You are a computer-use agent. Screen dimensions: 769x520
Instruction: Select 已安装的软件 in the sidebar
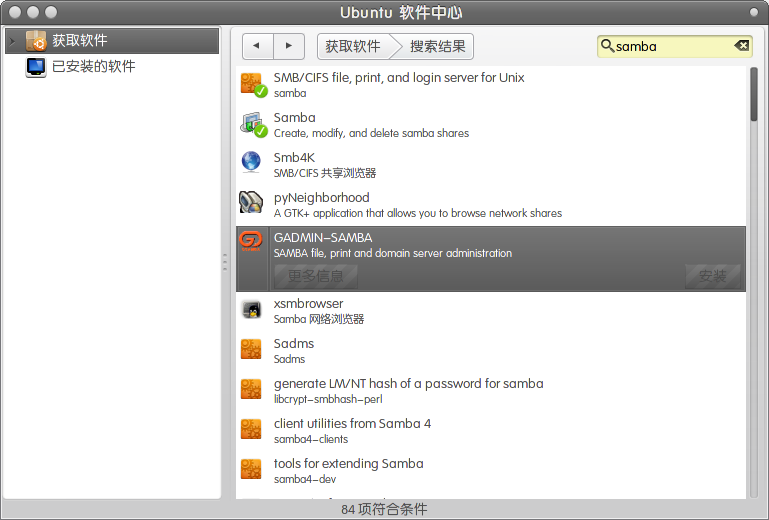[x=112, y=67]
